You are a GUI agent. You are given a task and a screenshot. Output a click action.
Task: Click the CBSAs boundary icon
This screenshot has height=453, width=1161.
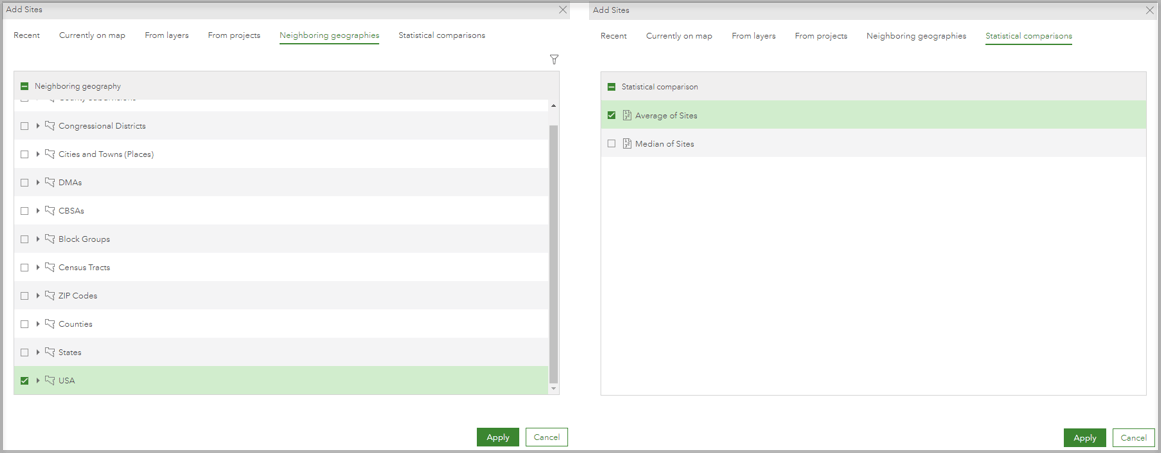pyautogui.click(x=50, y=210)
